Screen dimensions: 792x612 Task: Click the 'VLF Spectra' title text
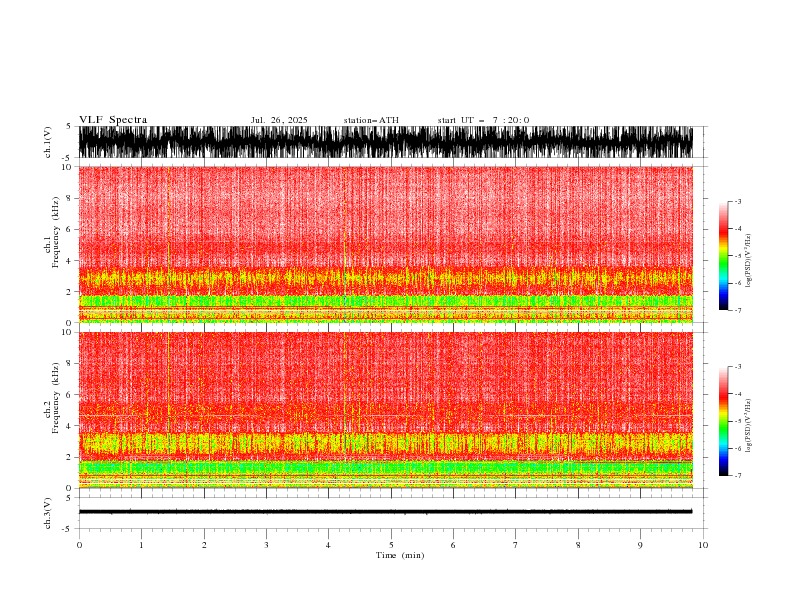pos(113,120)
